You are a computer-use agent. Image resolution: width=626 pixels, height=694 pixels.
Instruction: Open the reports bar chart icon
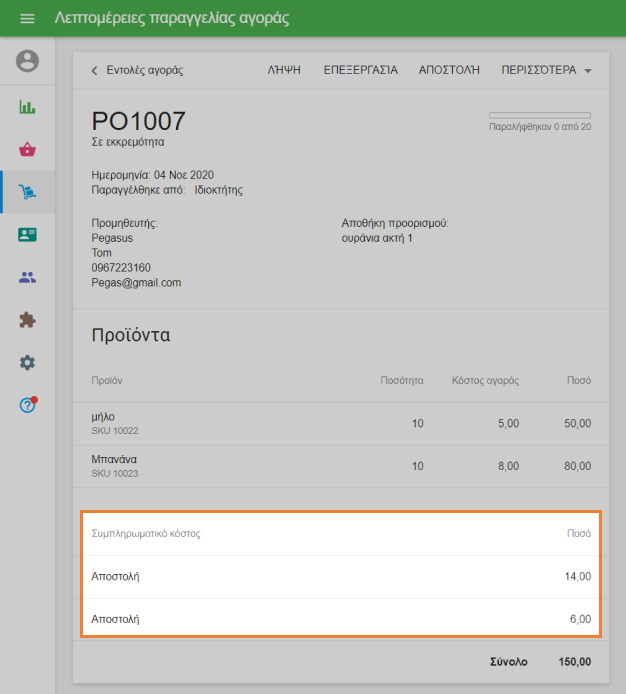pyautogui.click(x=28, y=107)
